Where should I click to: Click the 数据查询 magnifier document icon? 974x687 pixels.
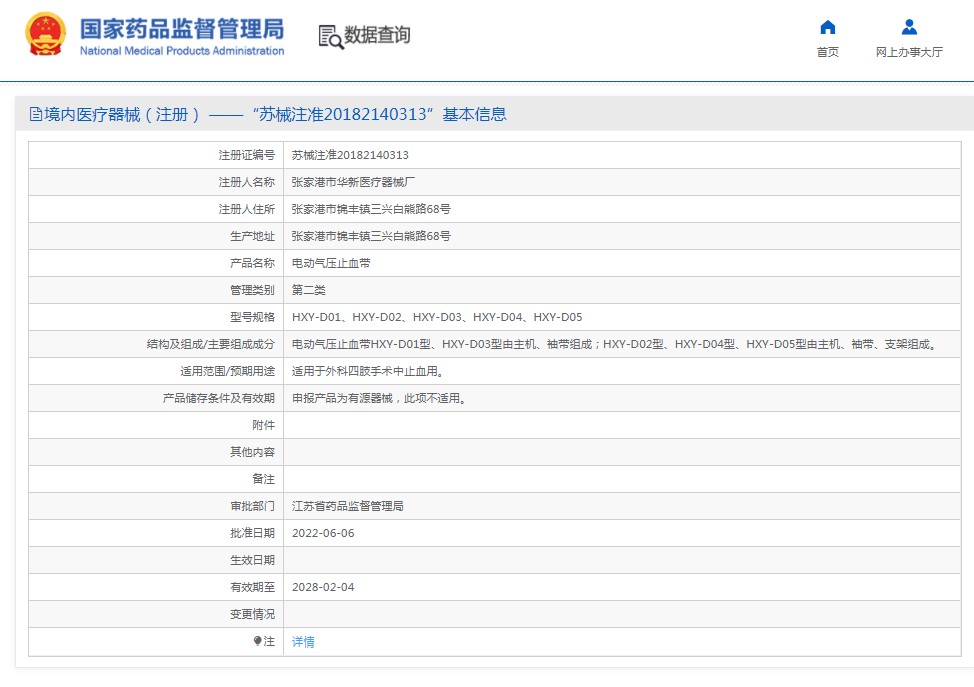(x=330, y=36)
